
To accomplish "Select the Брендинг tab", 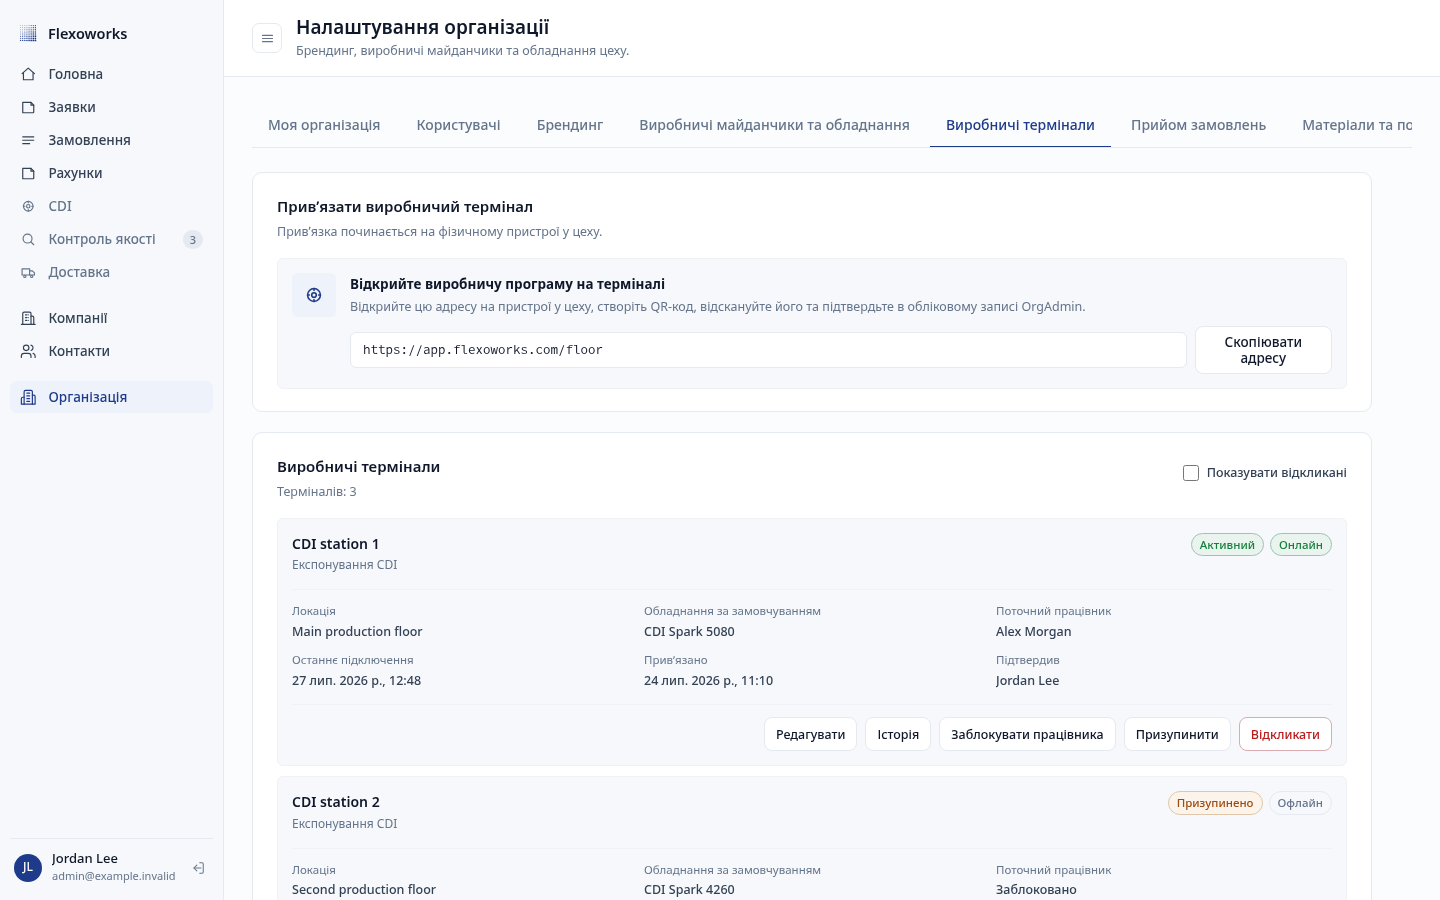I will [x=570, y=125].
